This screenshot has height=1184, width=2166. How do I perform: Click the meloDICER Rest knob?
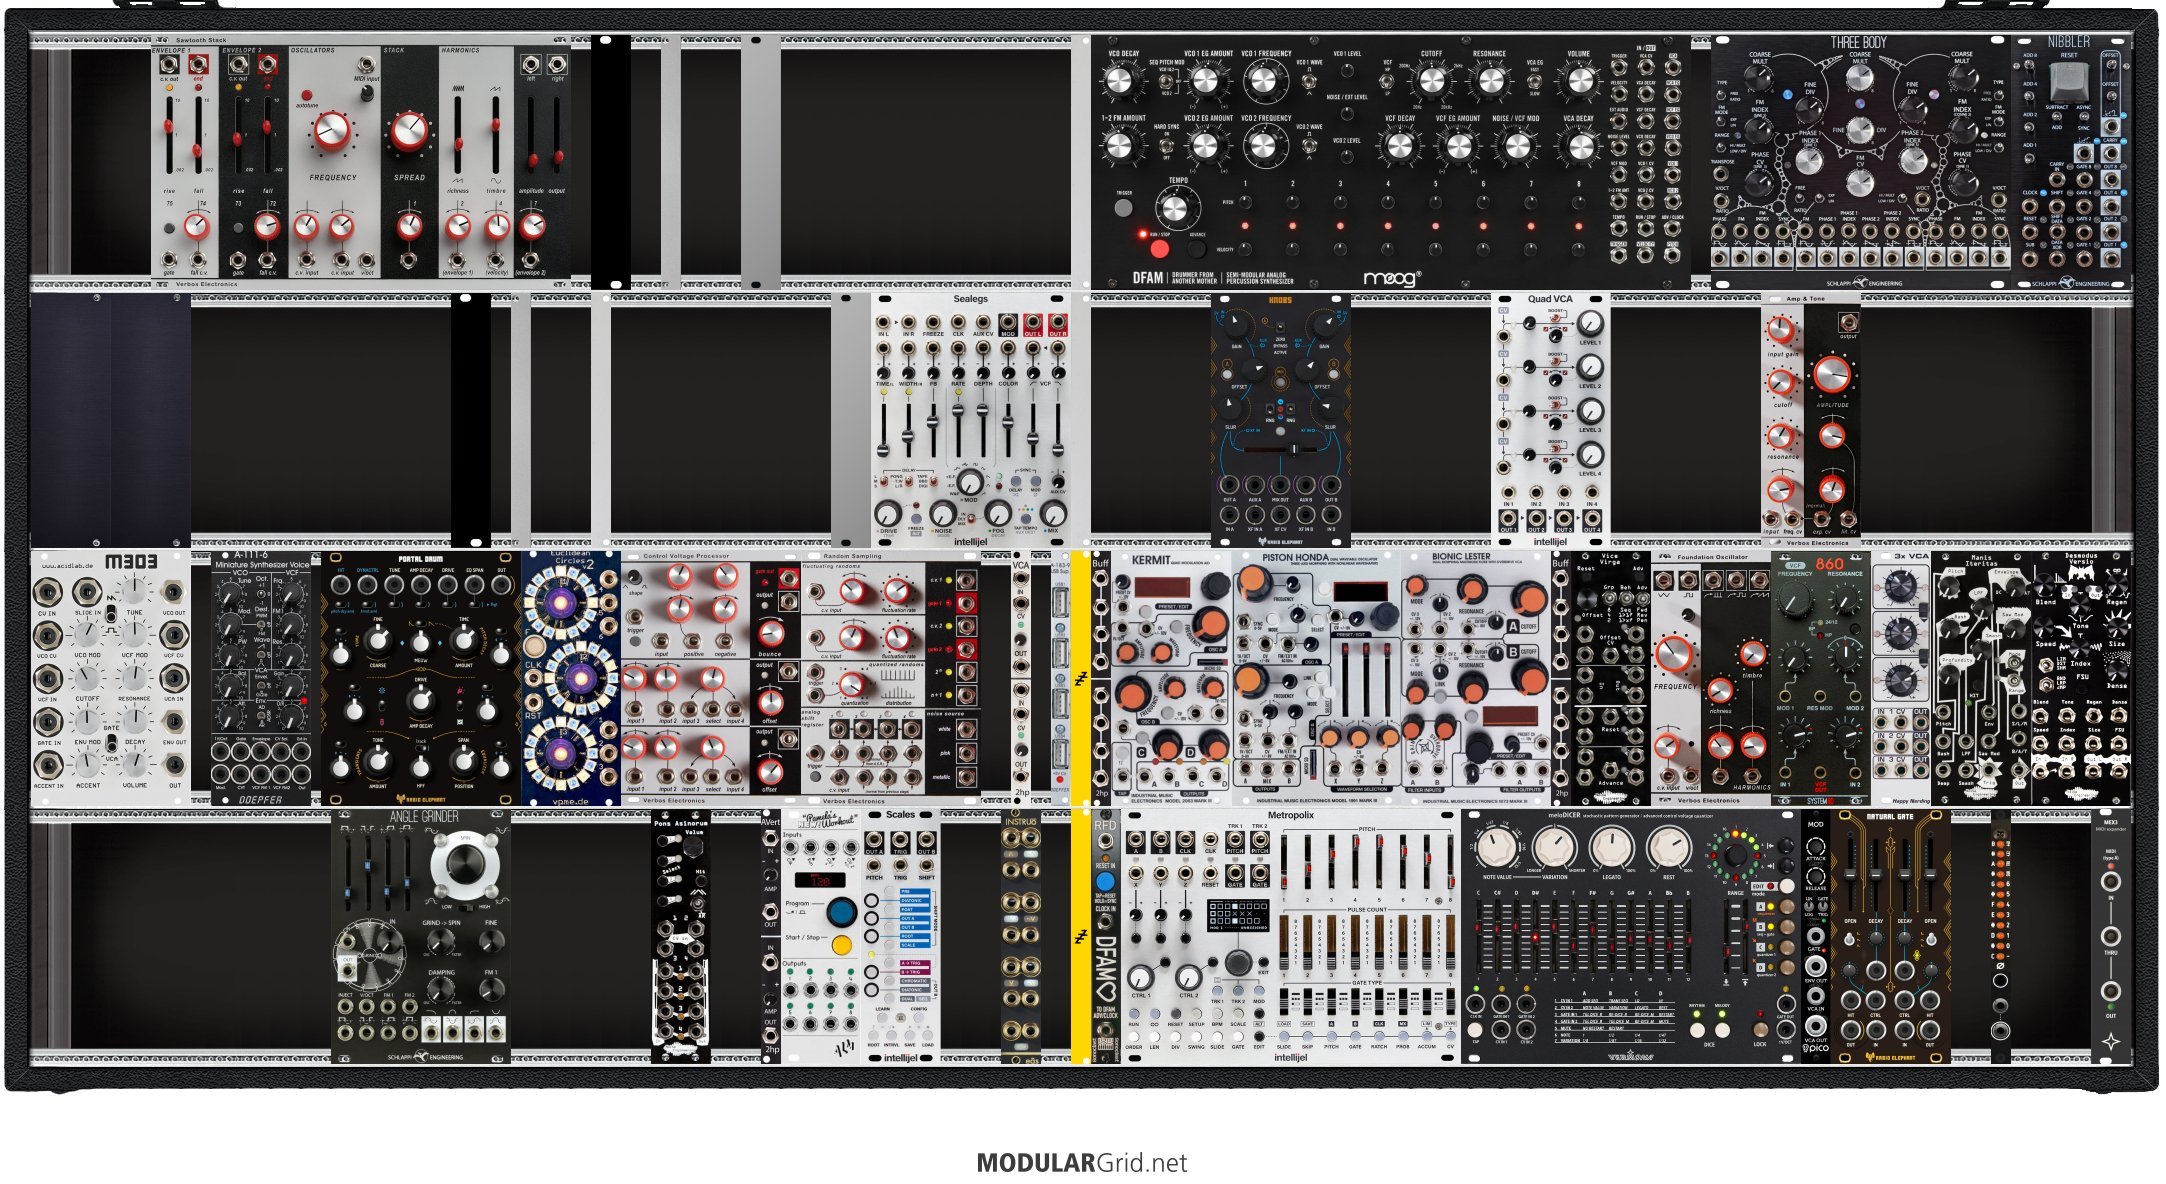click(x=1668, y=848)
